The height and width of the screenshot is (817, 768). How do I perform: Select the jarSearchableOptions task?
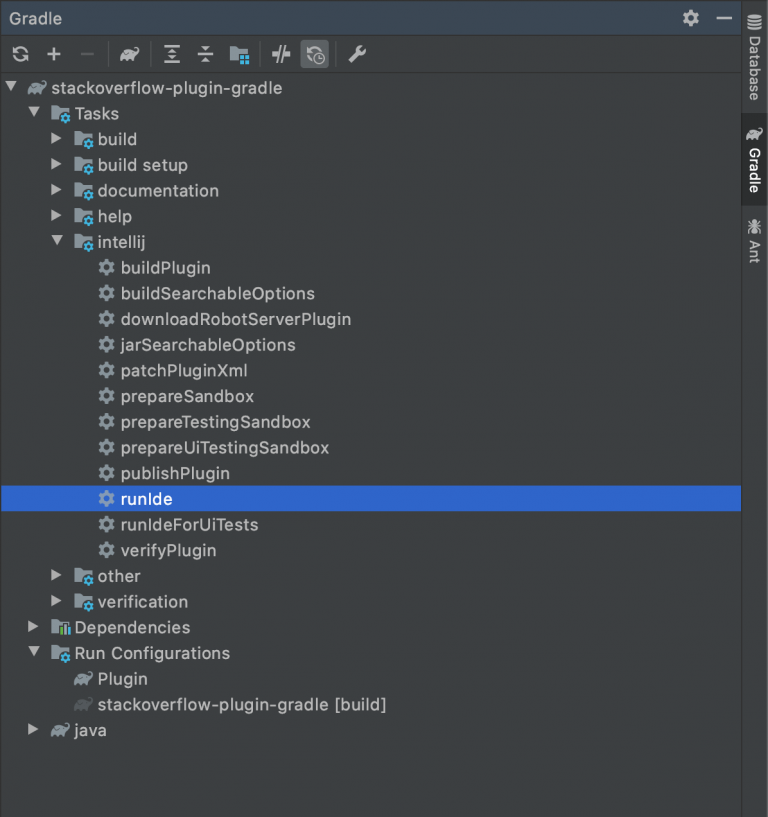pos(208,345)
